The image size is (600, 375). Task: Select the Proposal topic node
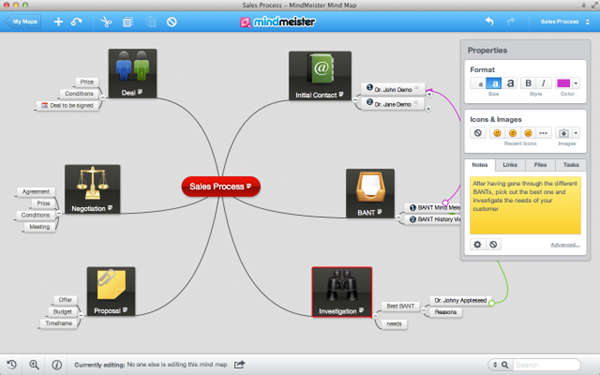click(x=111, y=291)
